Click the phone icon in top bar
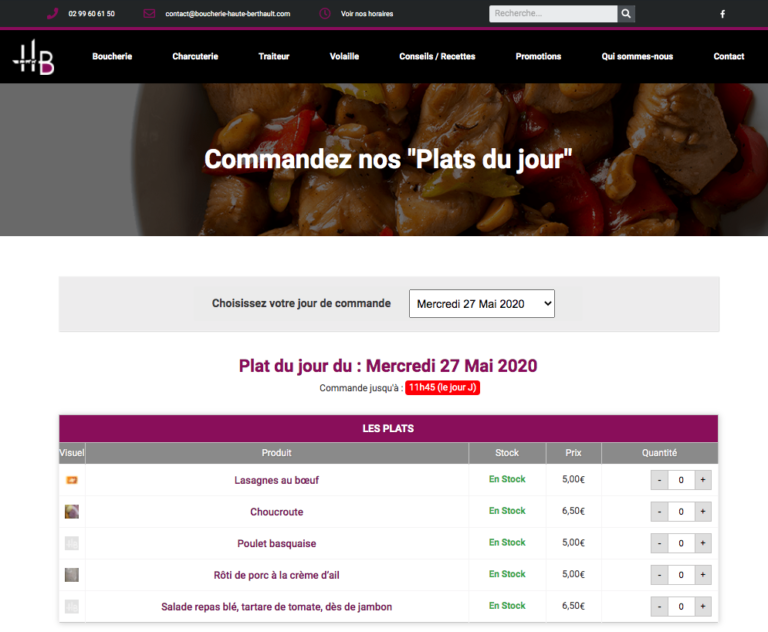Screen dimensions: 768x632 [52, 14]
